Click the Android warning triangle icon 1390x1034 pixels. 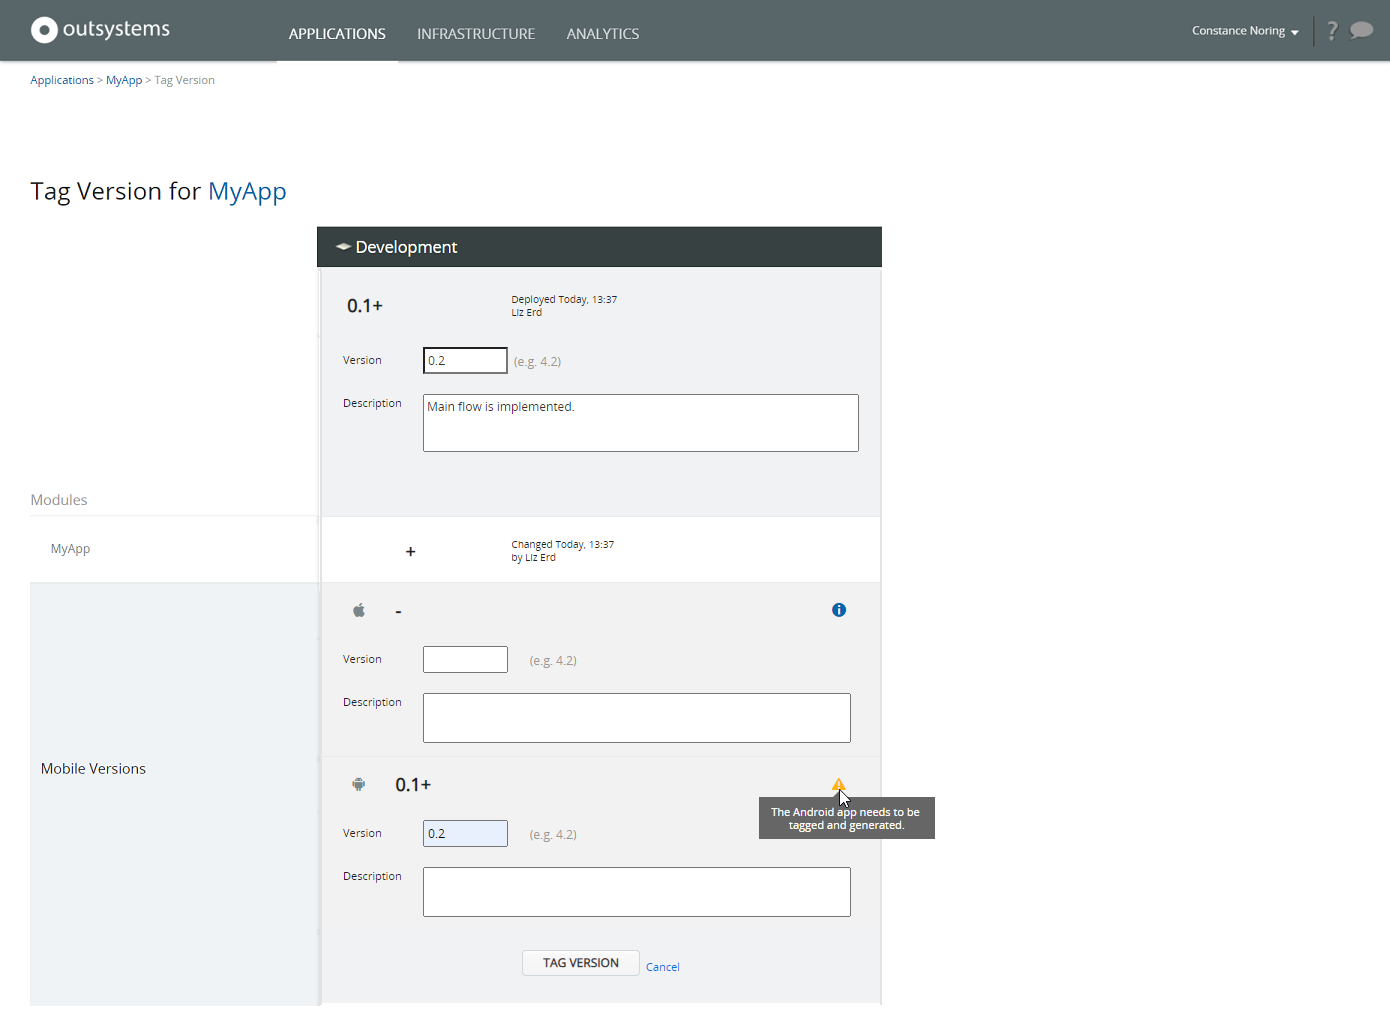pos(839,785)
